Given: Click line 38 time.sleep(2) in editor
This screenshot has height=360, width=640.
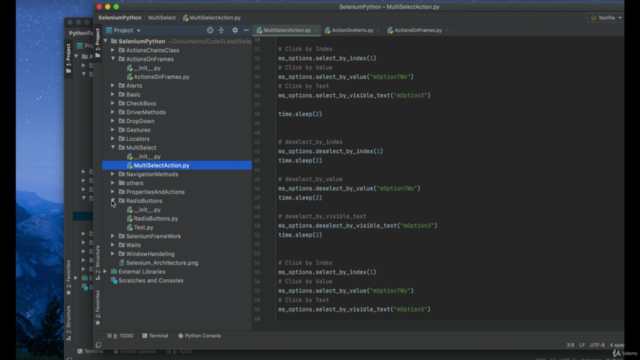Looking at the screenshot, I should [x=300, y=114].
